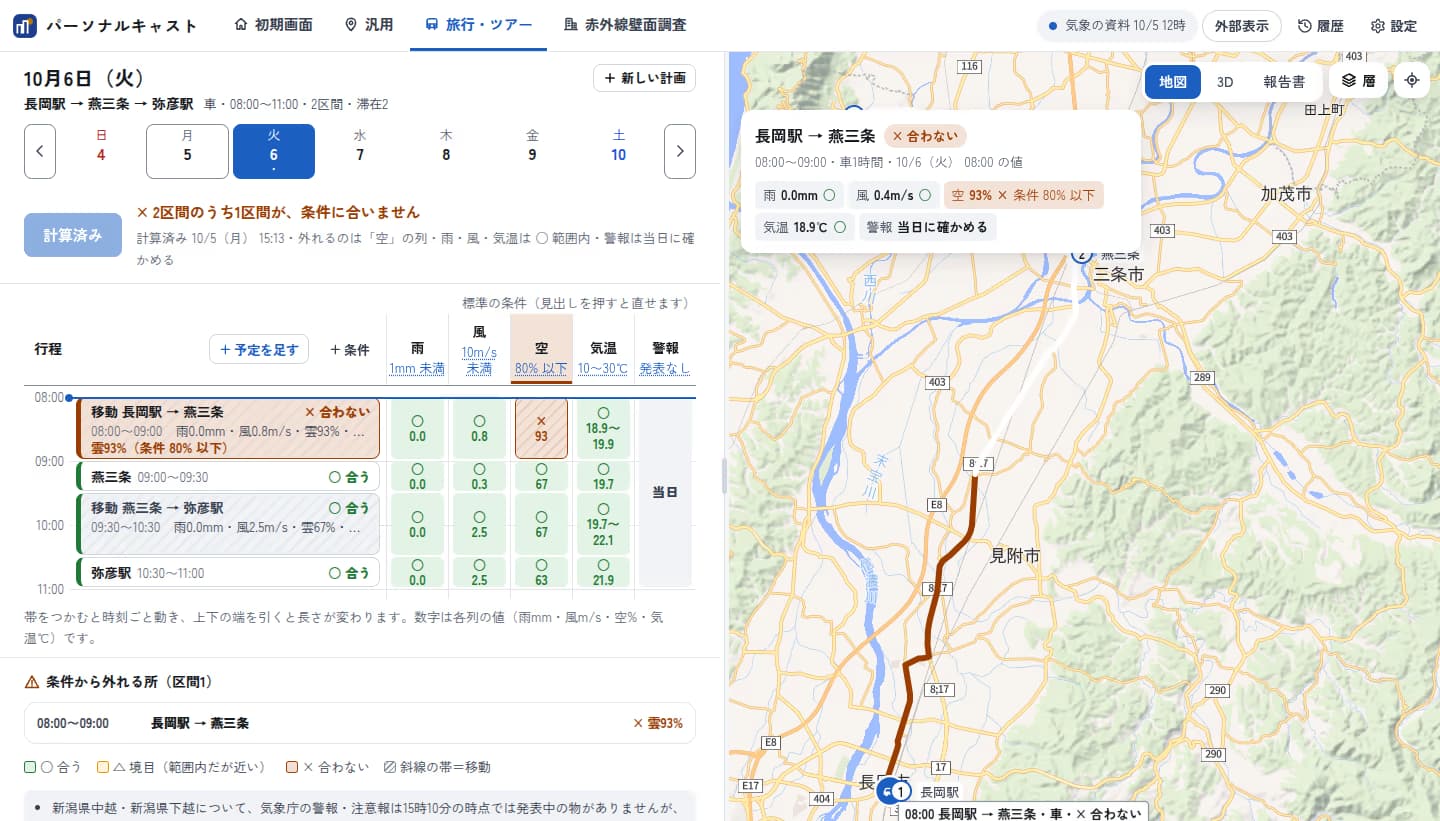Click map marker 1 at 長岡駅

900,791
